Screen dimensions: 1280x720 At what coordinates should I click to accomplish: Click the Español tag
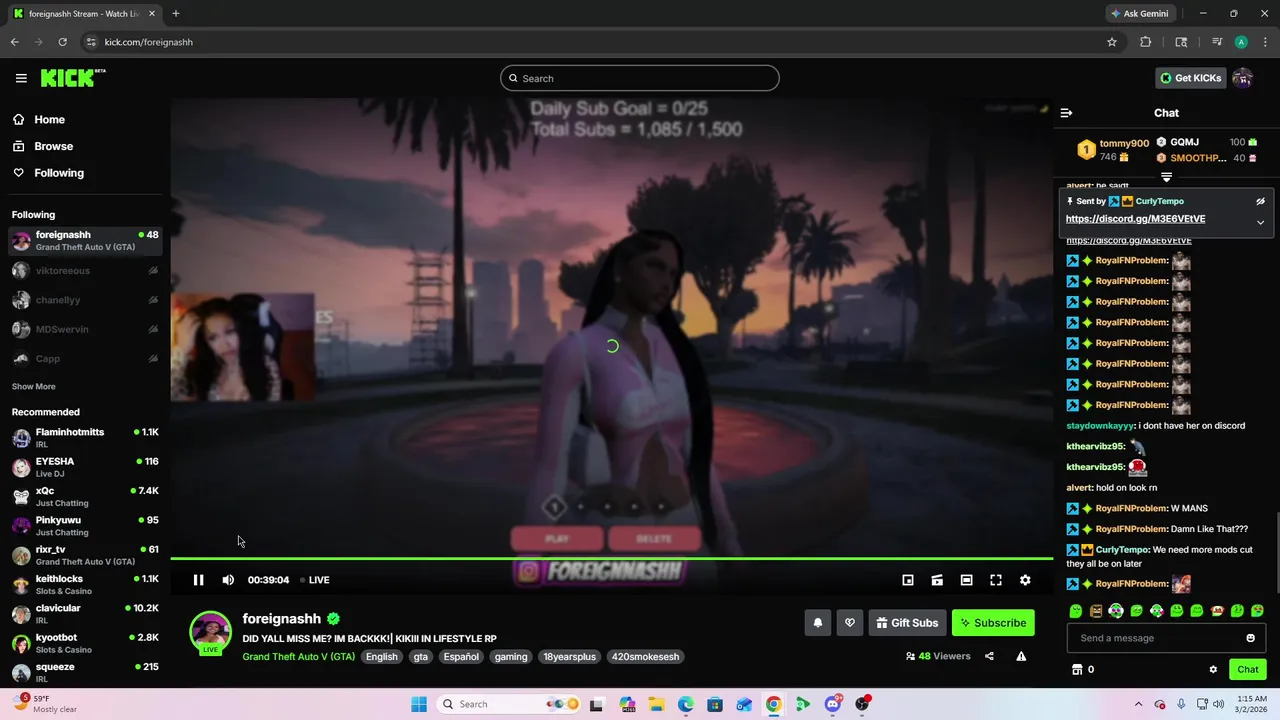coord(461,657)
